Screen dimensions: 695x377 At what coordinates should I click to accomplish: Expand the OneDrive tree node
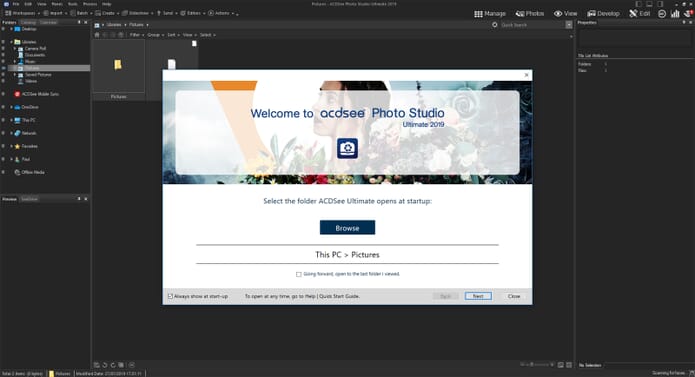(x=12, y=107)
